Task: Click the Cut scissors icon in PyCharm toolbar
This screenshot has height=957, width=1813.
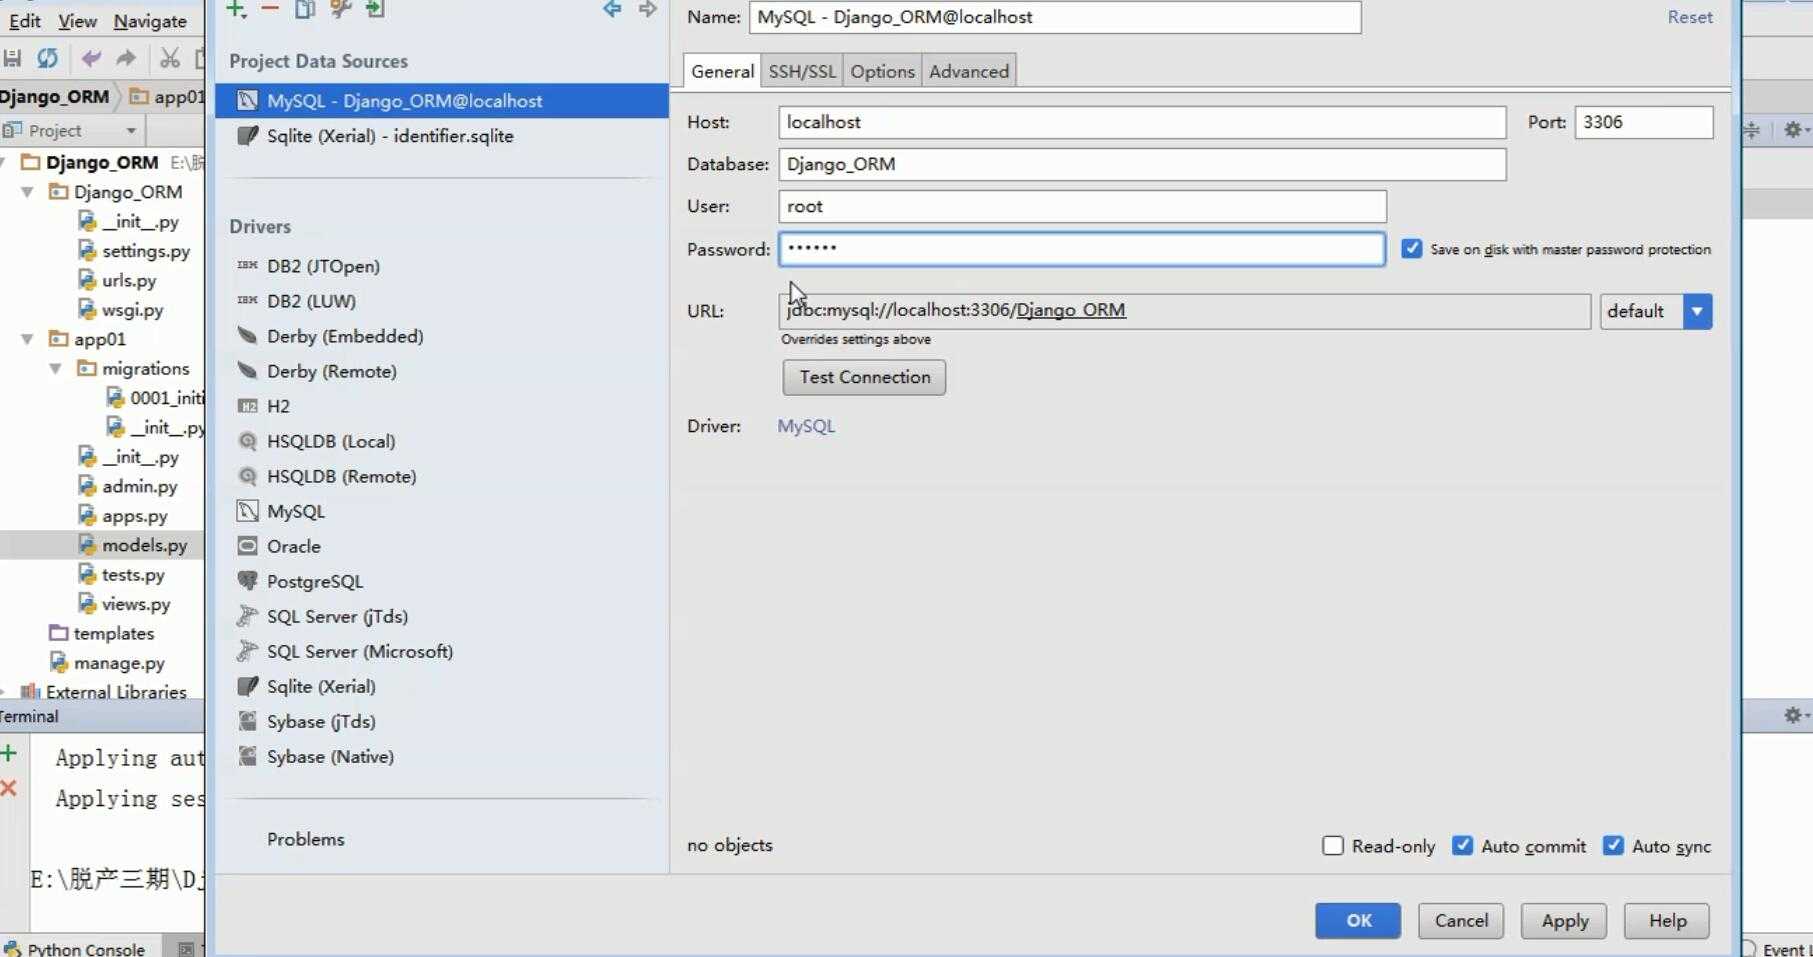Action: pyautogui.click(x=170, y=58)
